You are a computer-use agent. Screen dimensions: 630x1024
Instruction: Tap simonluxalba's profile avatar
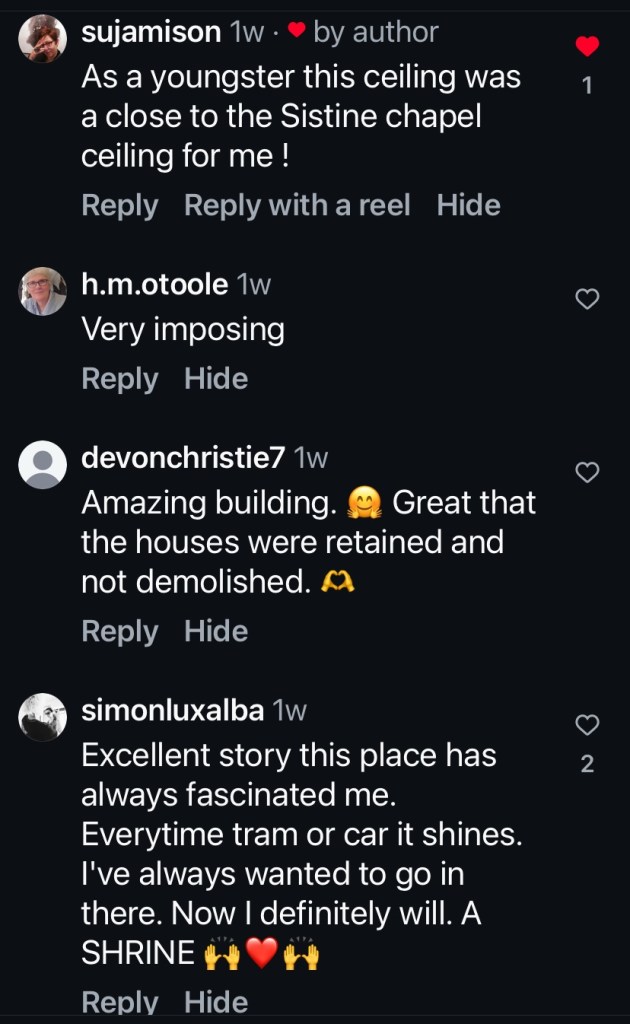click(x=43, y=717)
